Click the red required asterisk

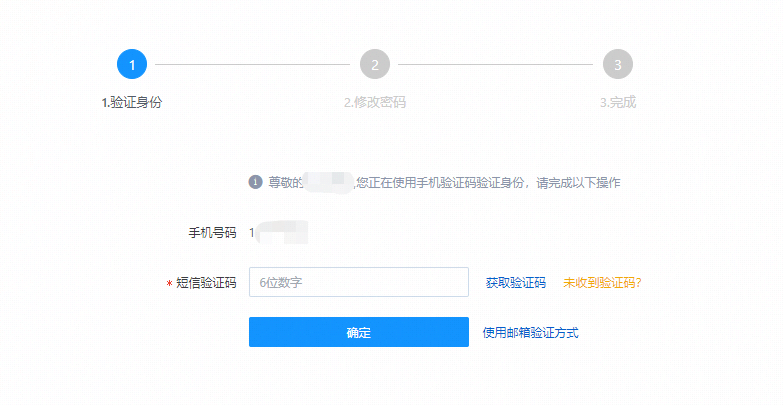point(170,284)
